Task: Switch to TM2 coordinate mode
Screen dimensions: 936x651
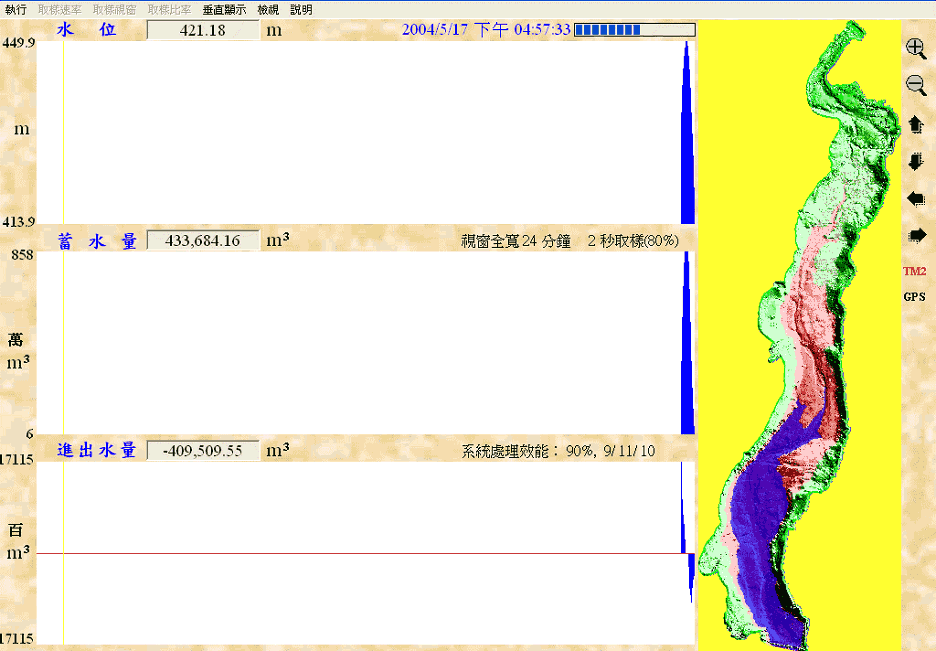Action: pos(914,271)
